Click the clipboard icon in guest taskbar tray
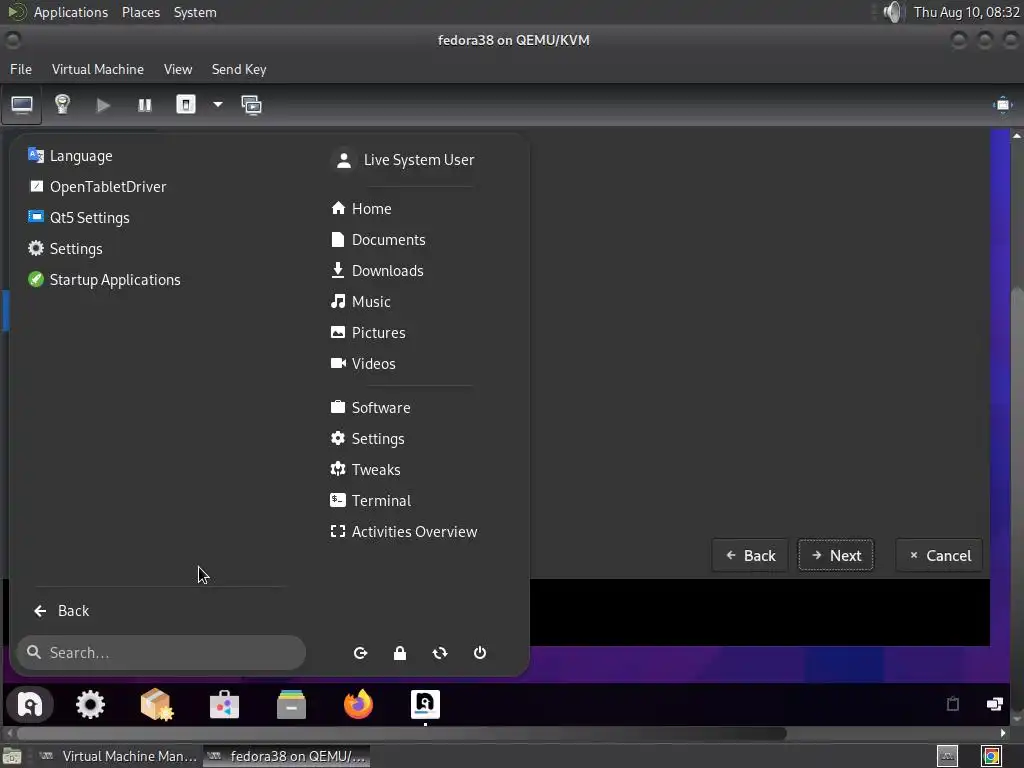The height and width of the screenshot is (768, 1024). coord(953,704)
